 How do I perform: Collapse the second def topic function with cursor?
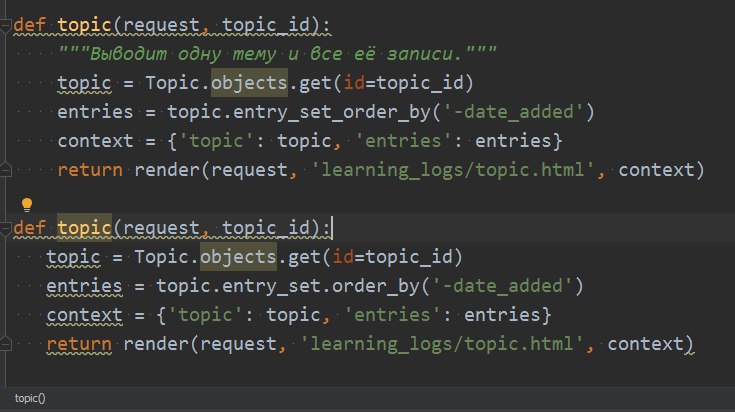(5, 228)
